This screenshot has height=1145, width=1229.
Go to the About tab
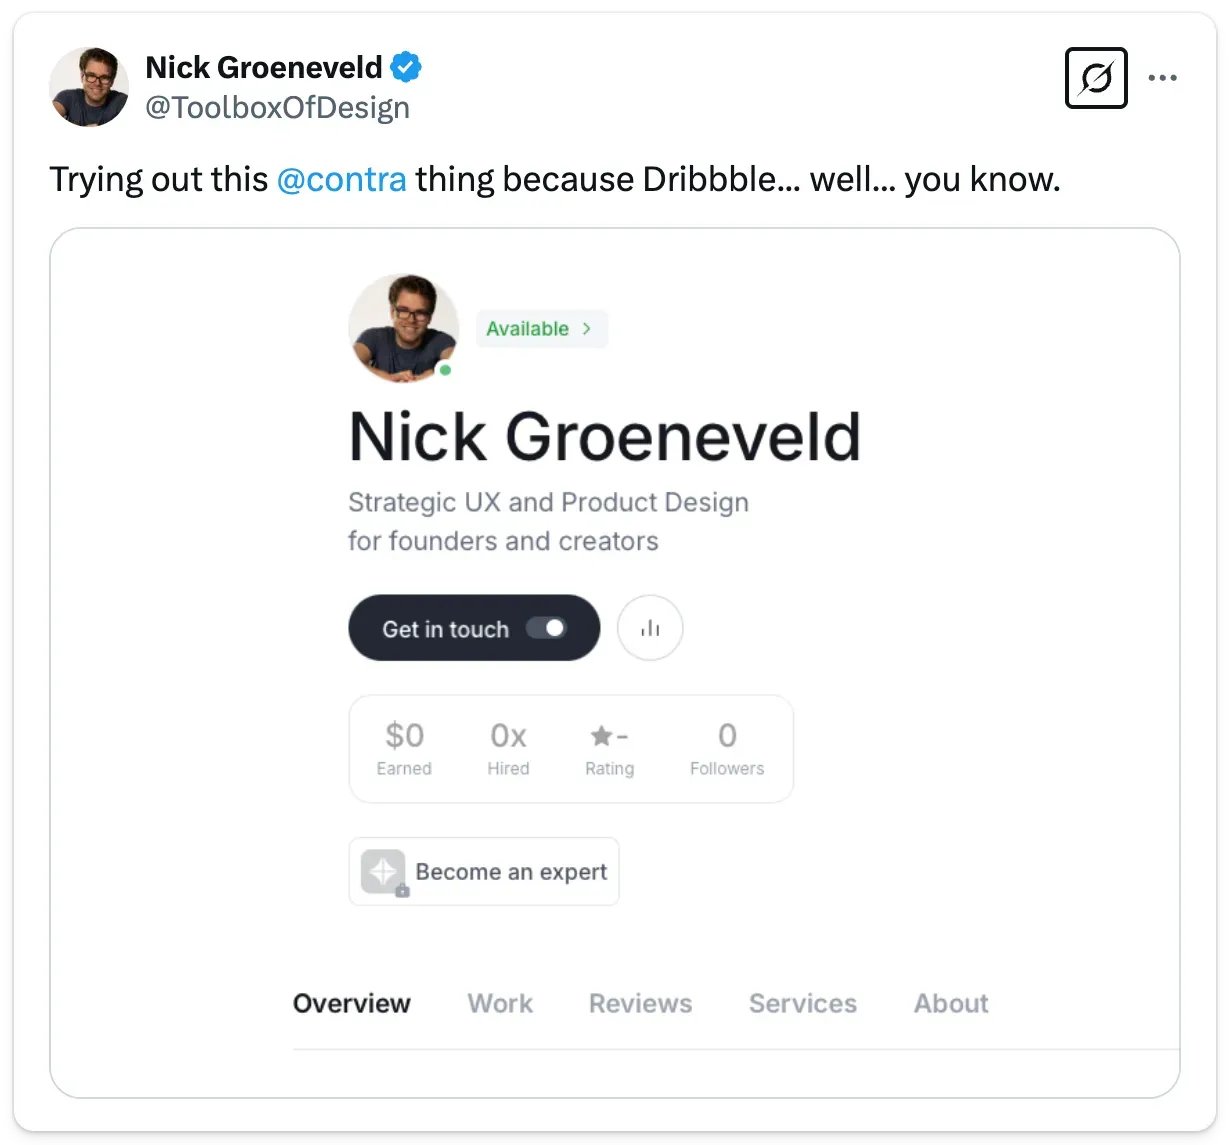(951, 1003)
